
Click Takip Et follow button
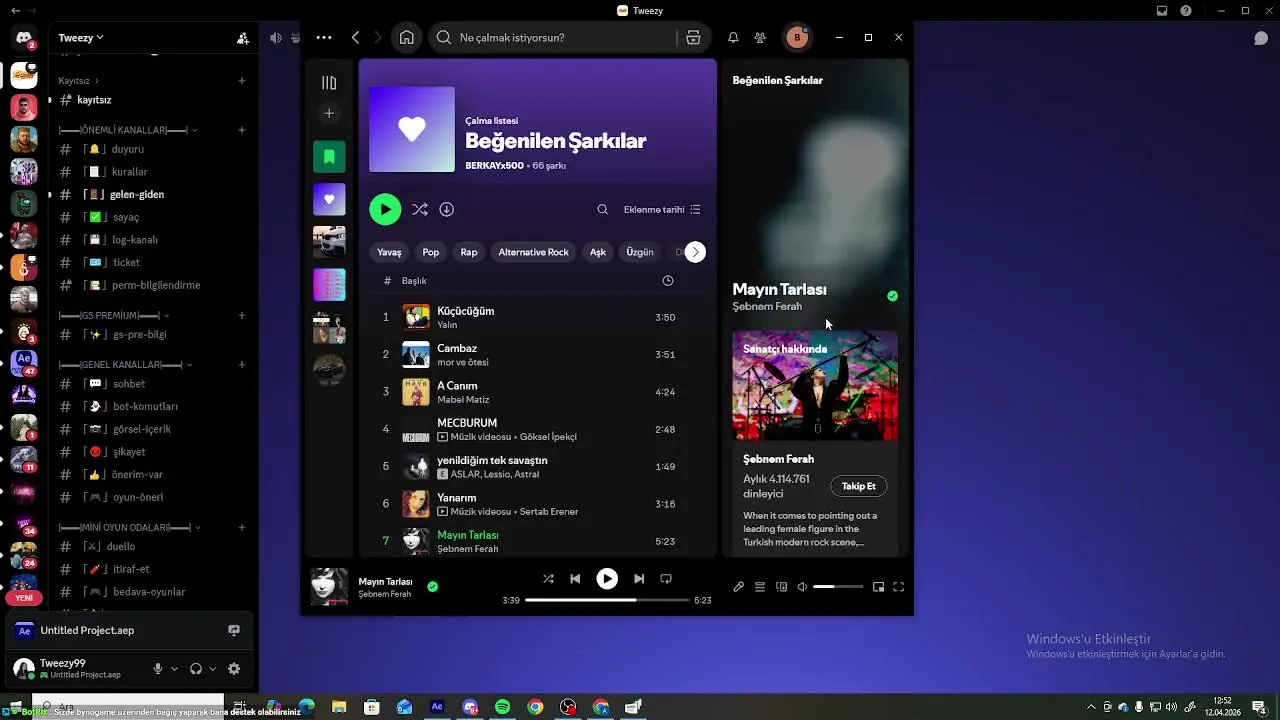click(x=858, y=487)
